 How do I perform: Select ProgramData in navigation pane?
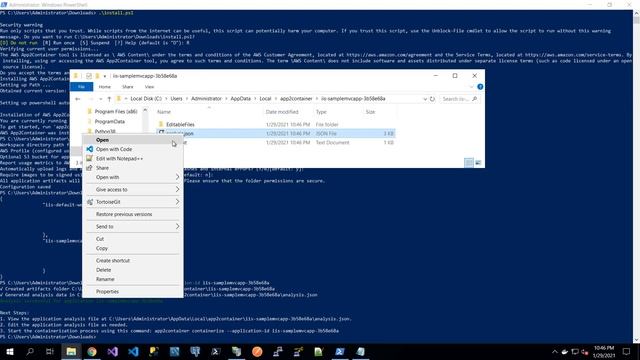109,122
